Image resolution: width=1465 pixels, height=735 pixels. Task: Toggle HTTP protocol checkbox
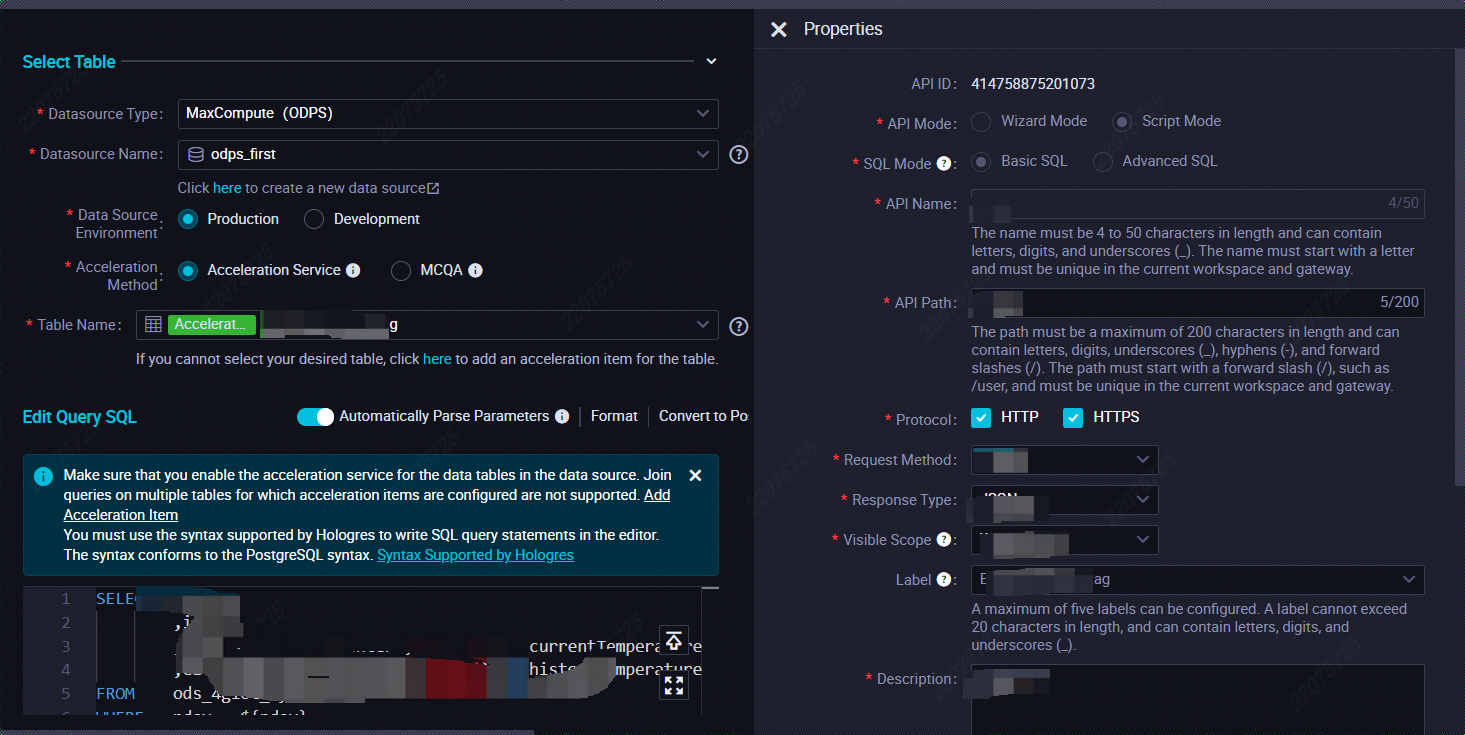982,417
